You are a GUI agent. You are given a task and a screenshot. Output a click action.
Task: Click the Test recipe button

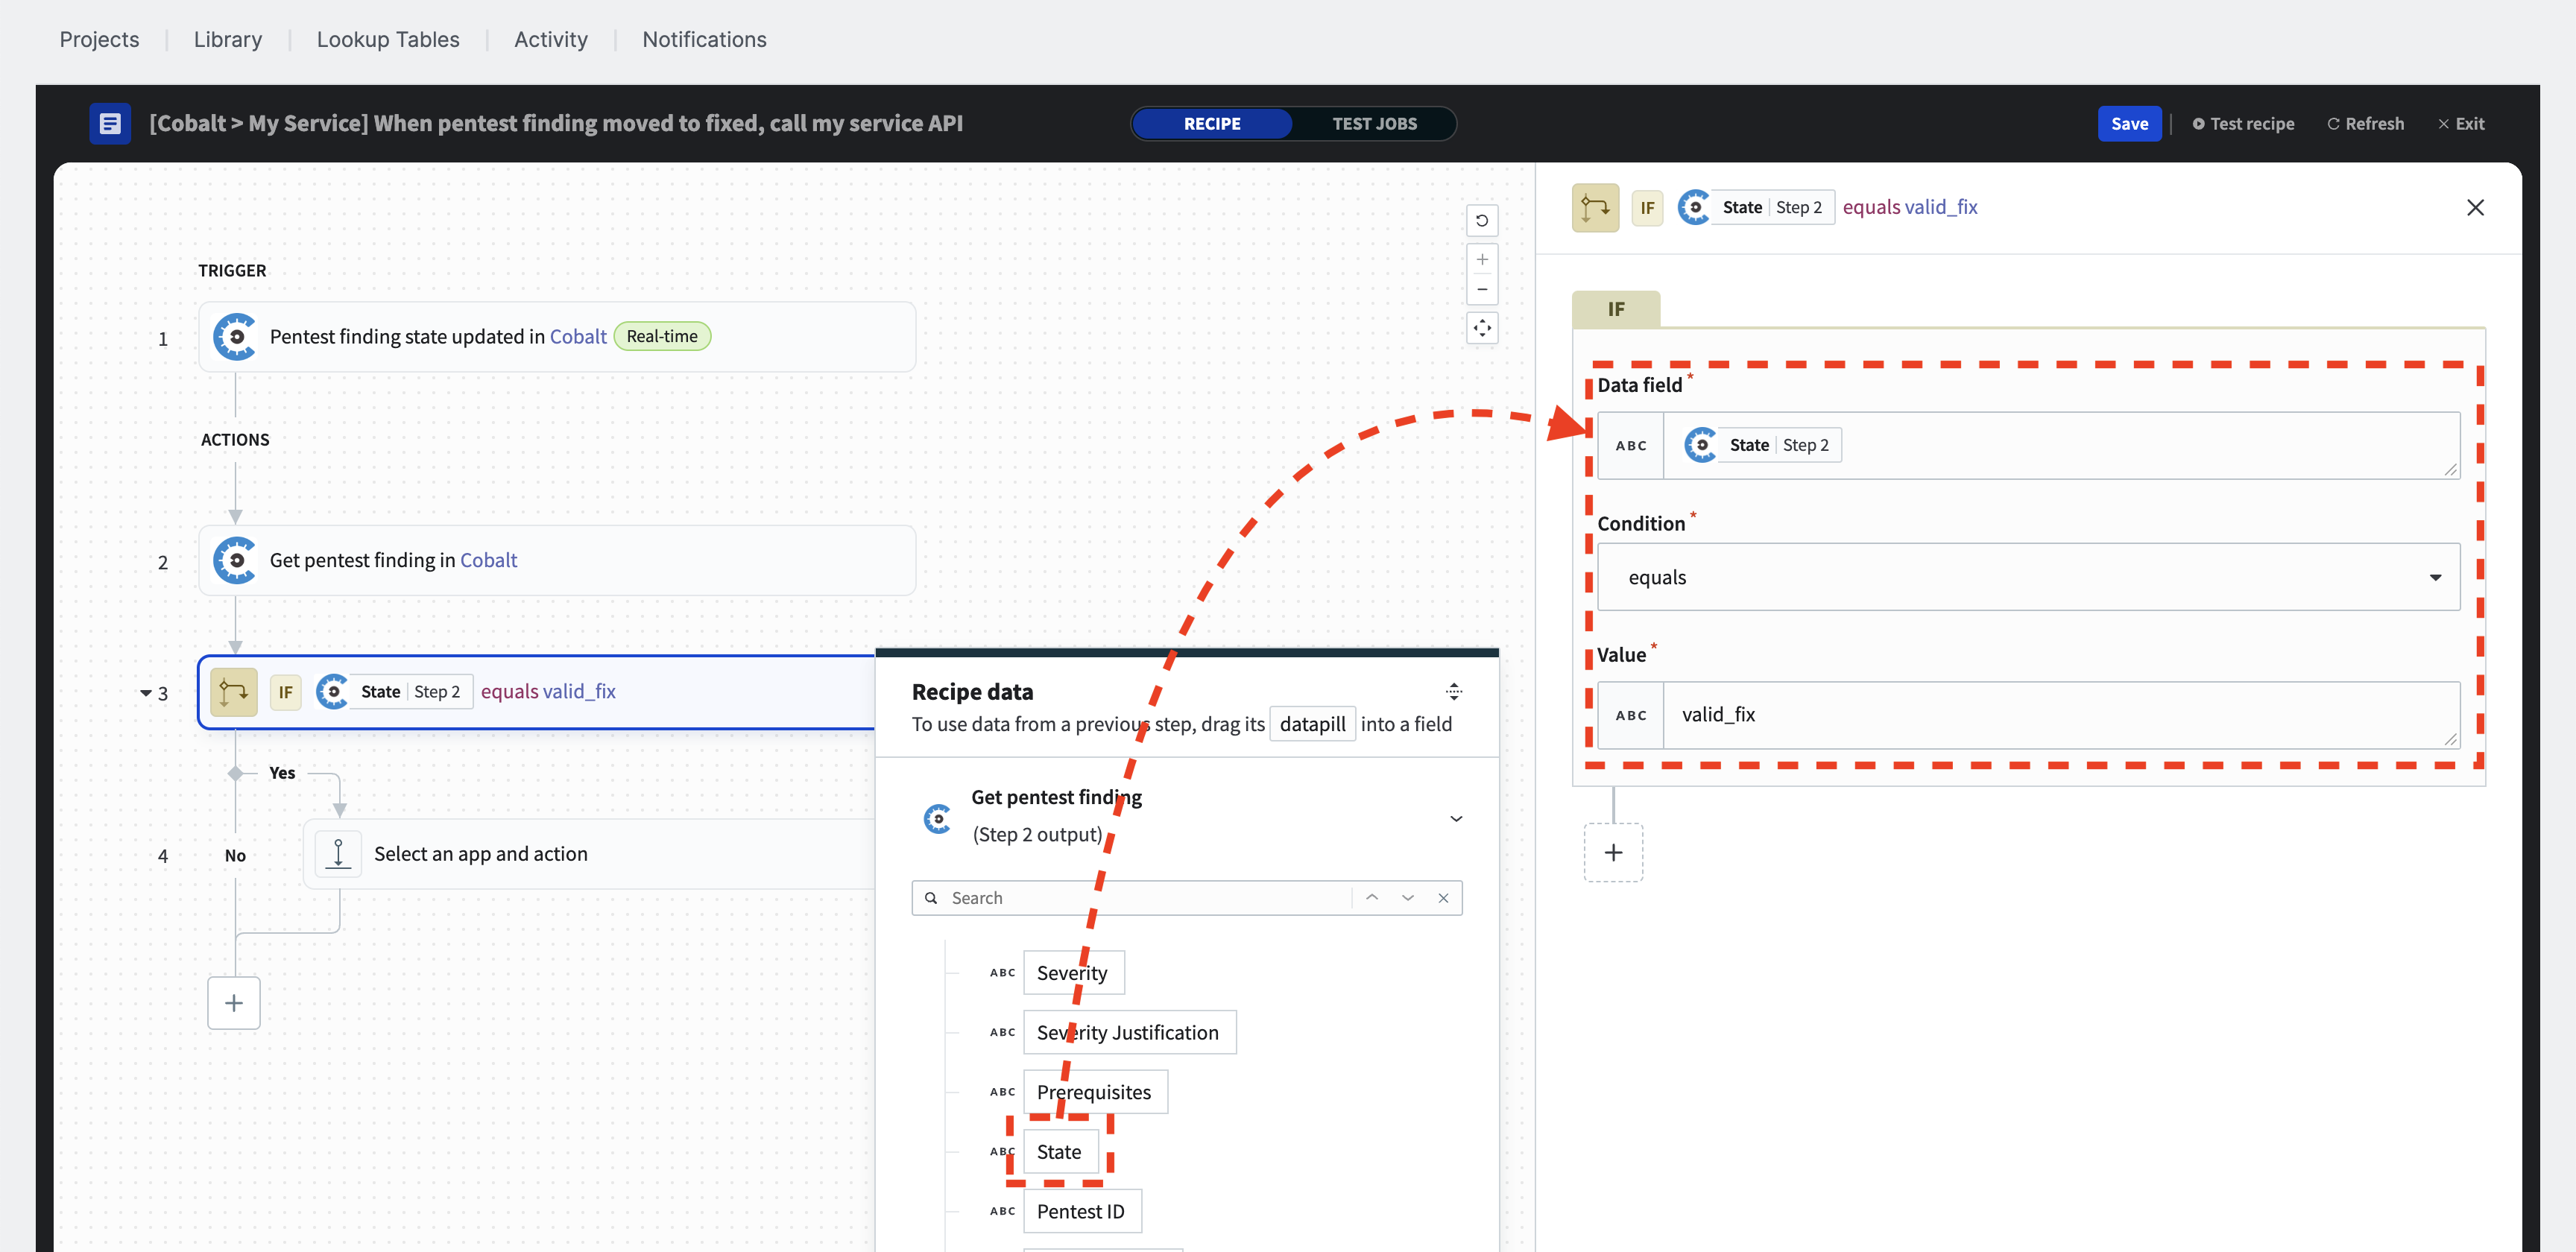pos(2243,121)
